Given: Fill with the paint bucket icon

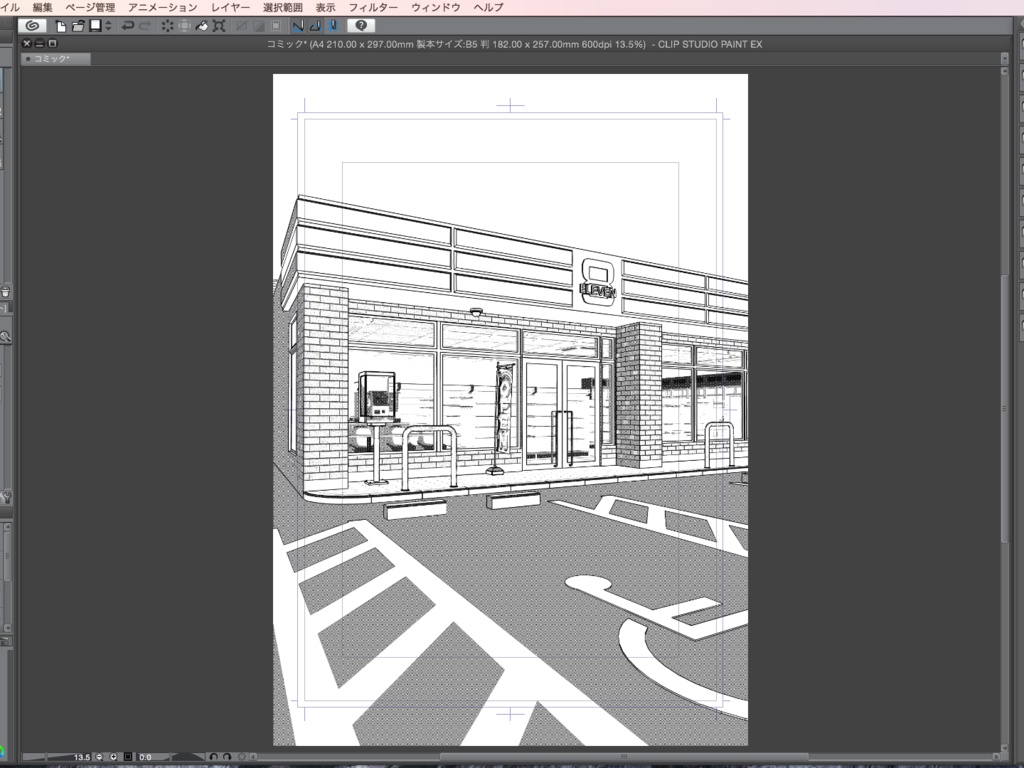Looking at the screenshot, I should point(202,26).
